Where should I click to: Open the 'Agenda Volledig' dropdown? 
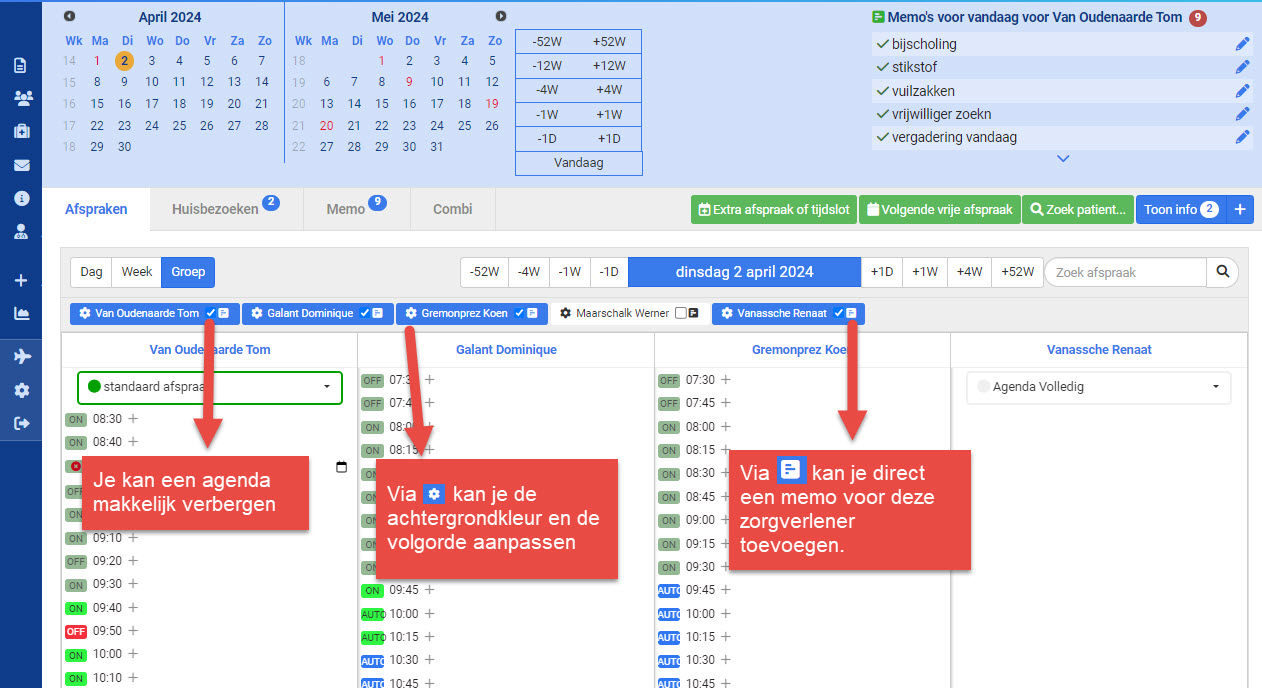click(1098, 387)
